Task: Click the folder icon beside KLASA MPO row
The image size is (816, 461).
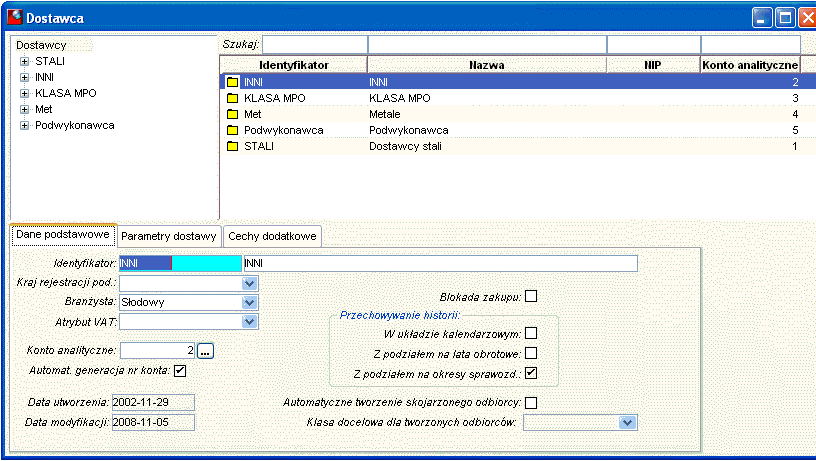Action: [233, 98]
